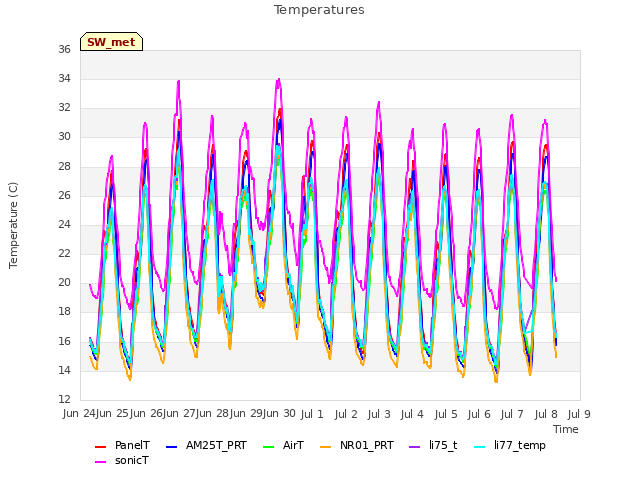Click the PanelT legend label

point(132,445)
